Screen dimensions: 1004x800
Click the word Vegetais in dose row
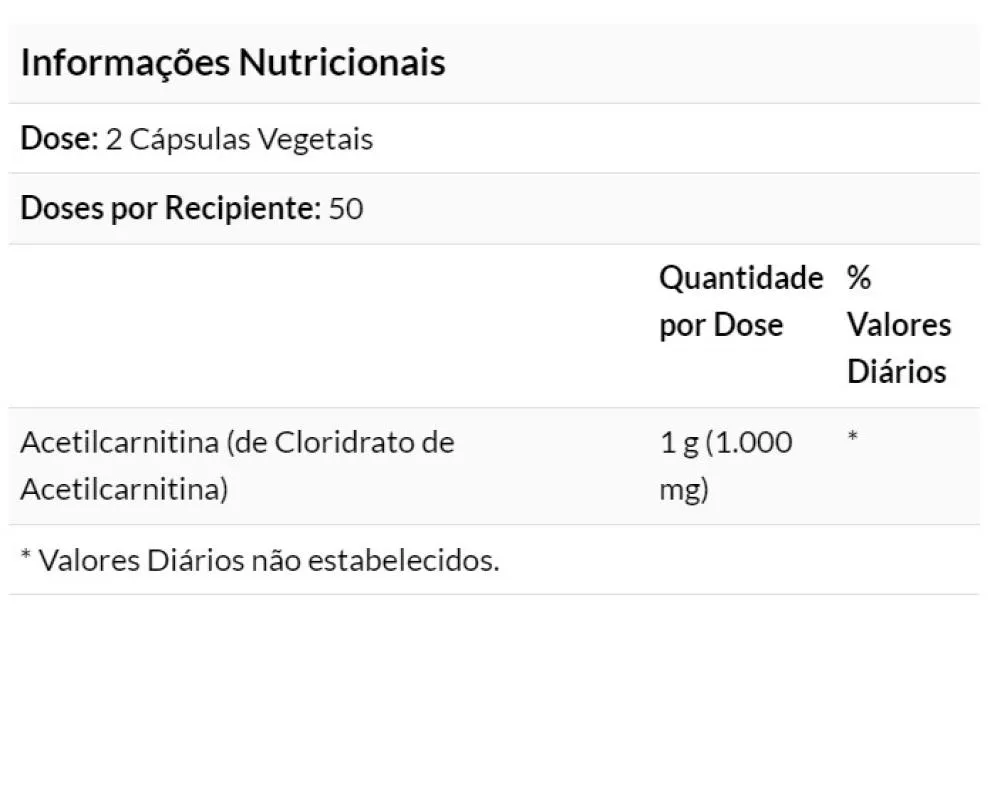(x=316, y=140)
